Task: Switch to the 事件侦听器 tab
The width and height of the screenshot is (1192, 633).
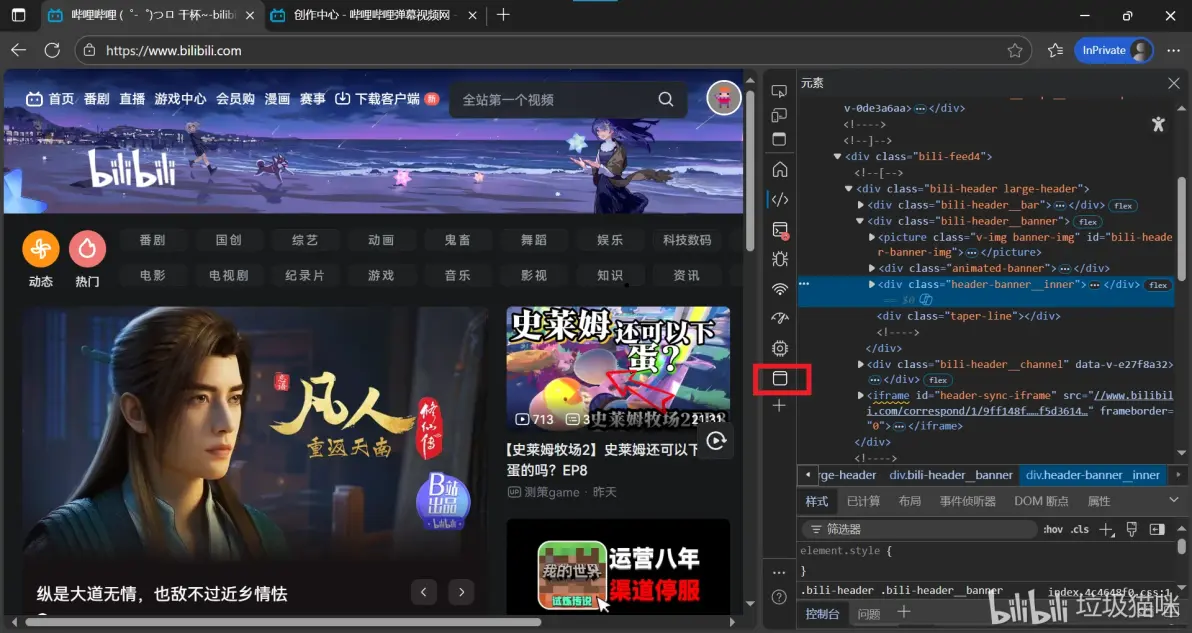Action: click(968, 502)
